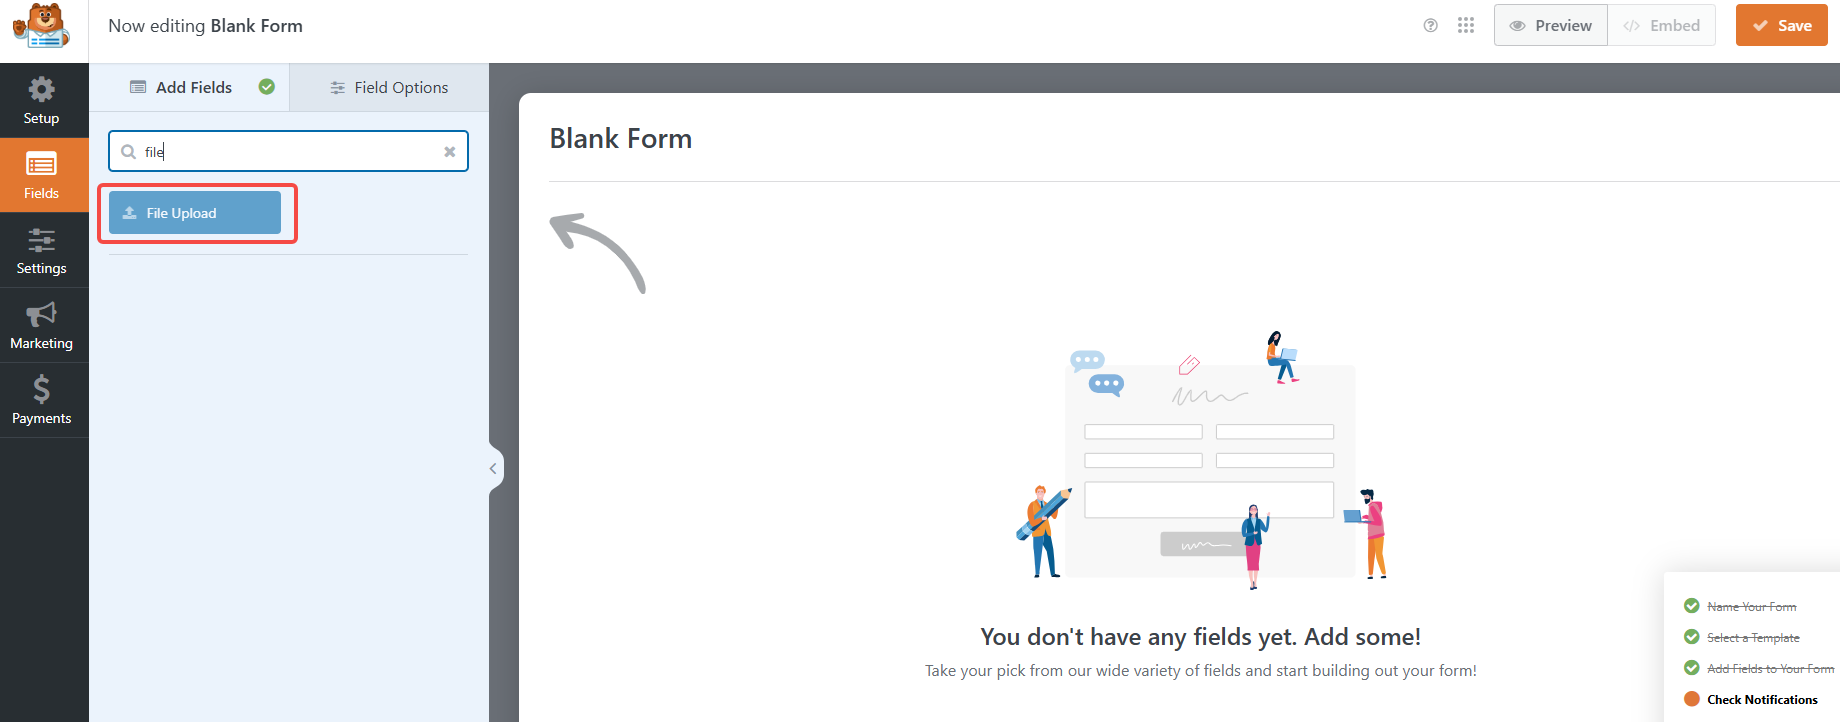The image size is (1840, 722).
Task: Click the Name Your Form checklist item
Action: 1751,607
